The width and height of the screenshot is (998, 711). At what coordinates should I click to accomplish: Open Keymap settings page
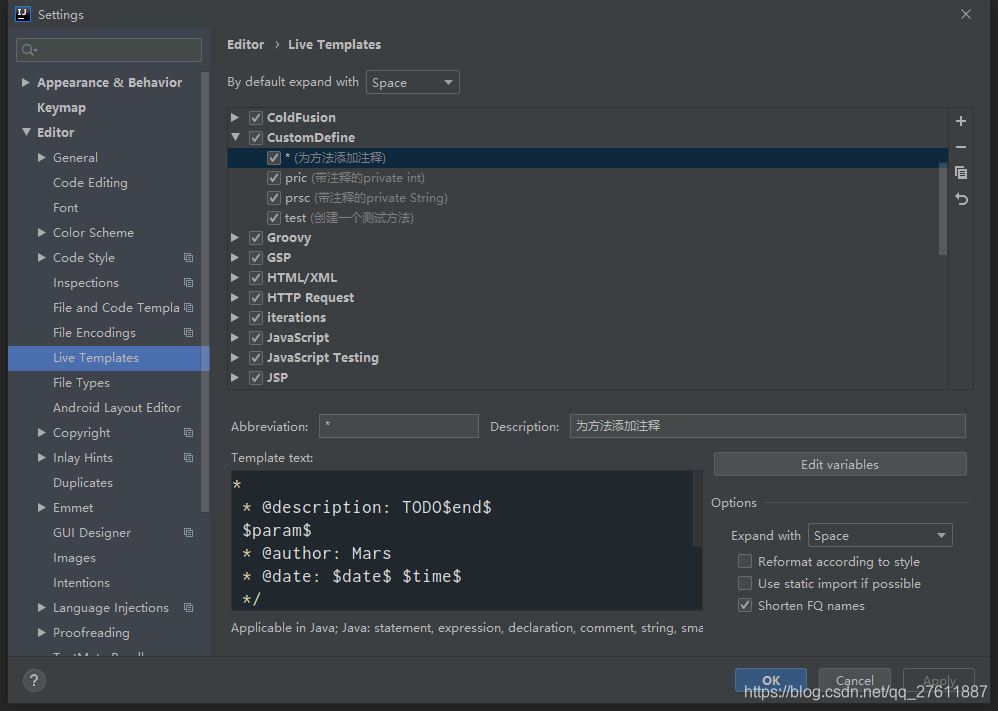61,108
